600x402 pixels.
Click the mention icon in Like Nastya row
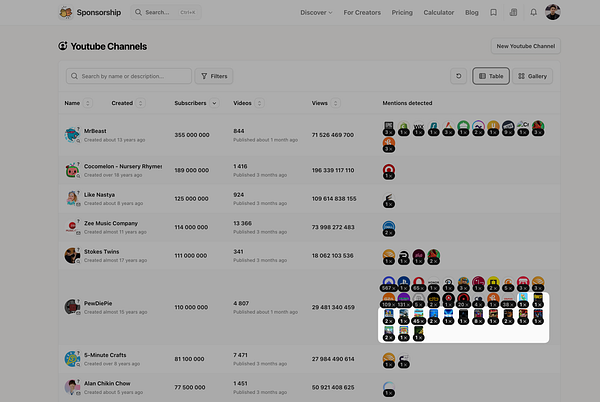(389, 200)
